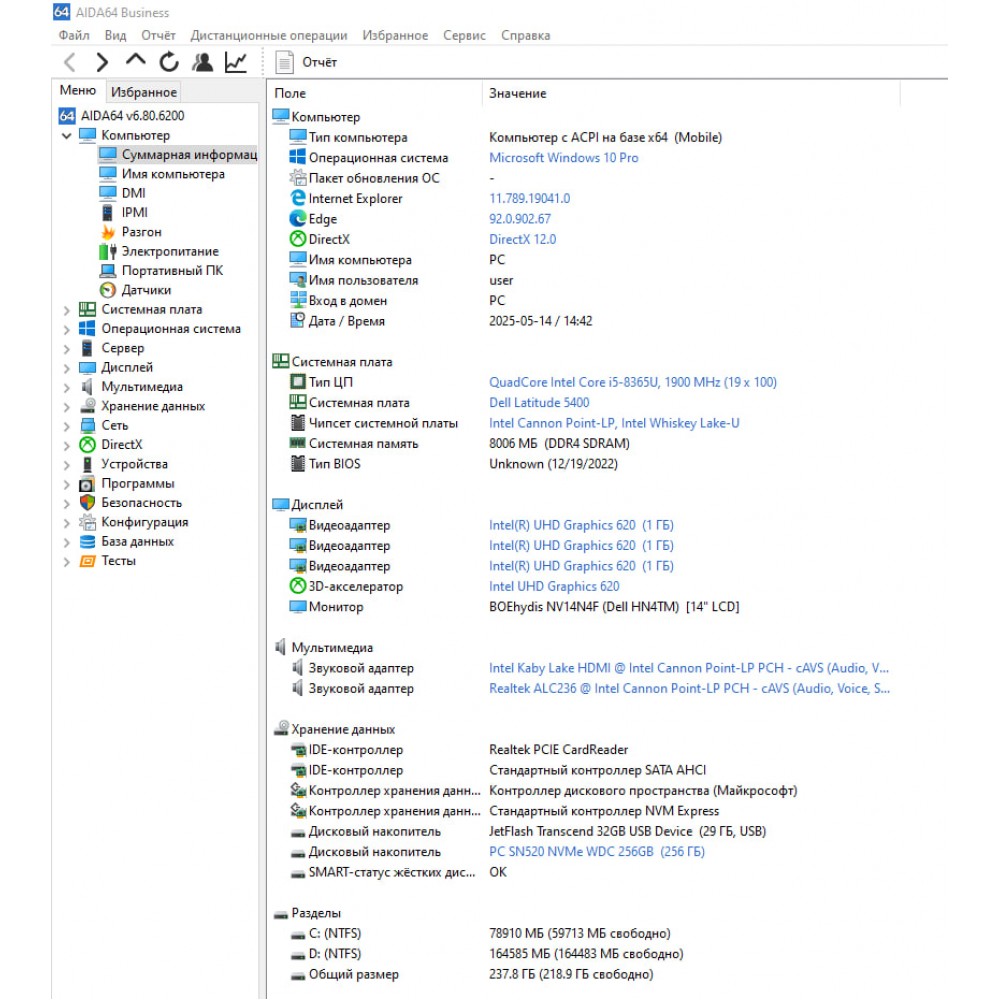Open the graph chart toolbar icon
Screen dimensions: 1000x1000
point(236,62)
